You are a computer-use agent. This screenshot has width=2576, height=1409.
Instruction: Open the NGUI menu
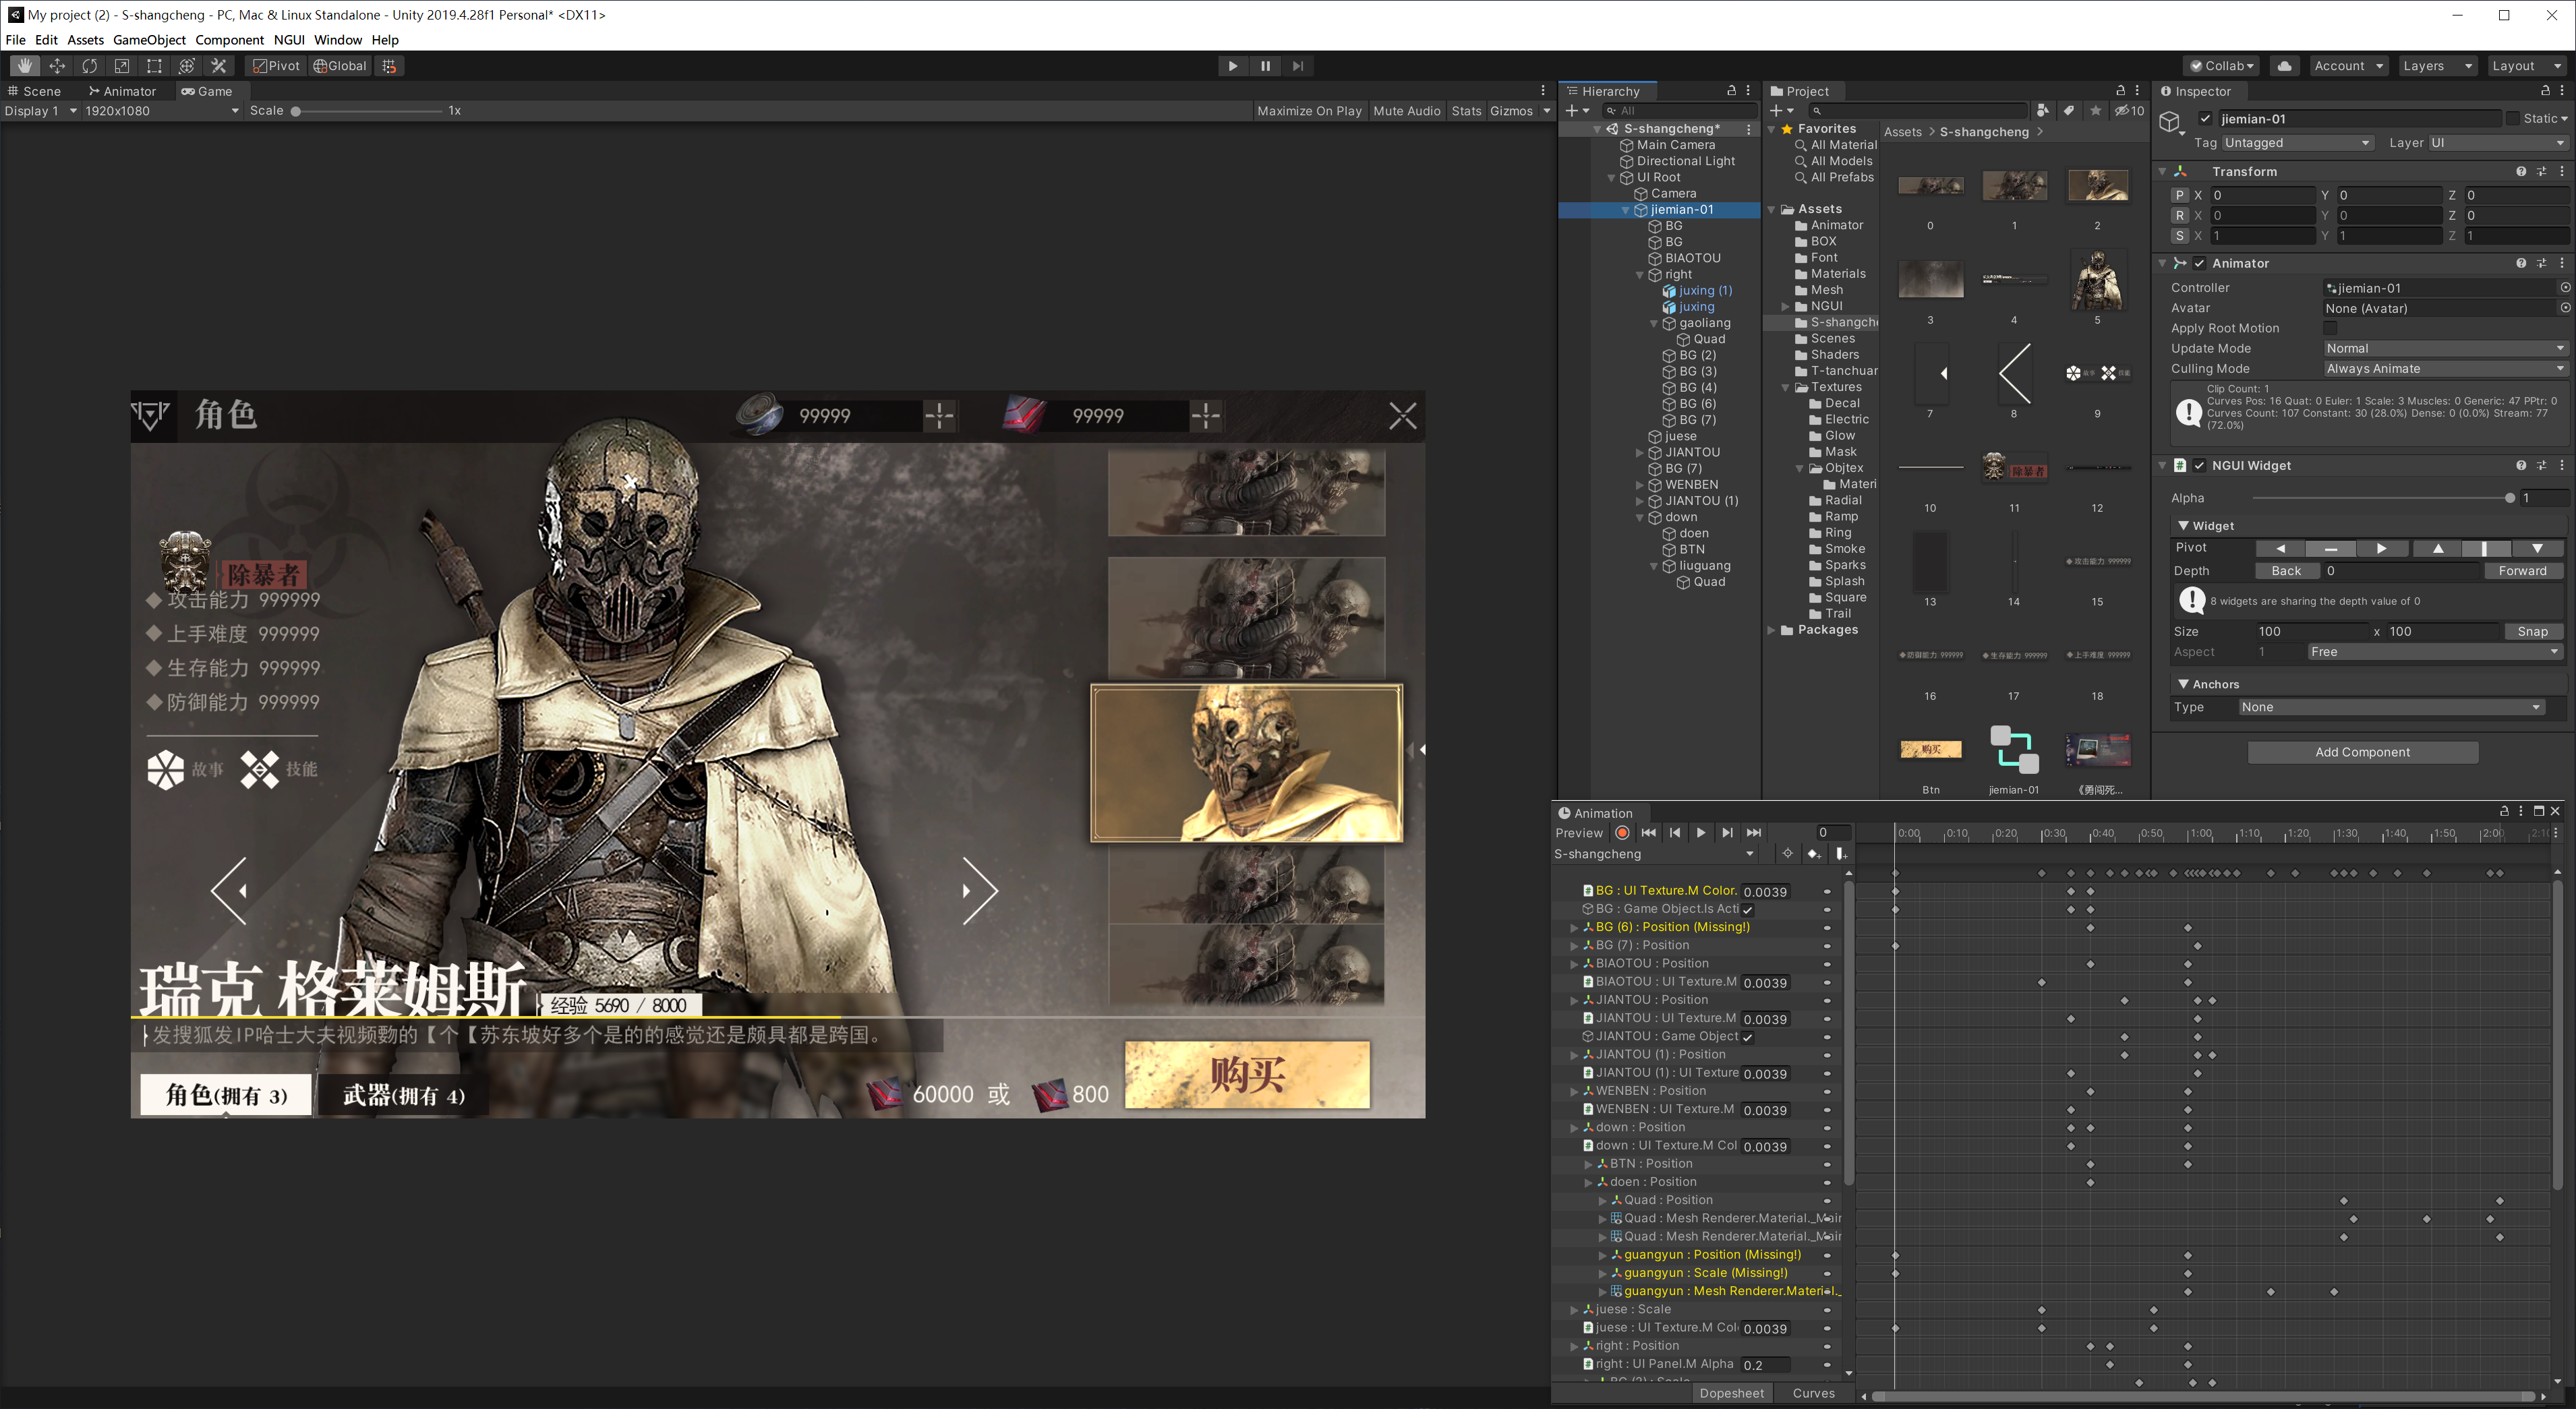(x=289, y=40)
